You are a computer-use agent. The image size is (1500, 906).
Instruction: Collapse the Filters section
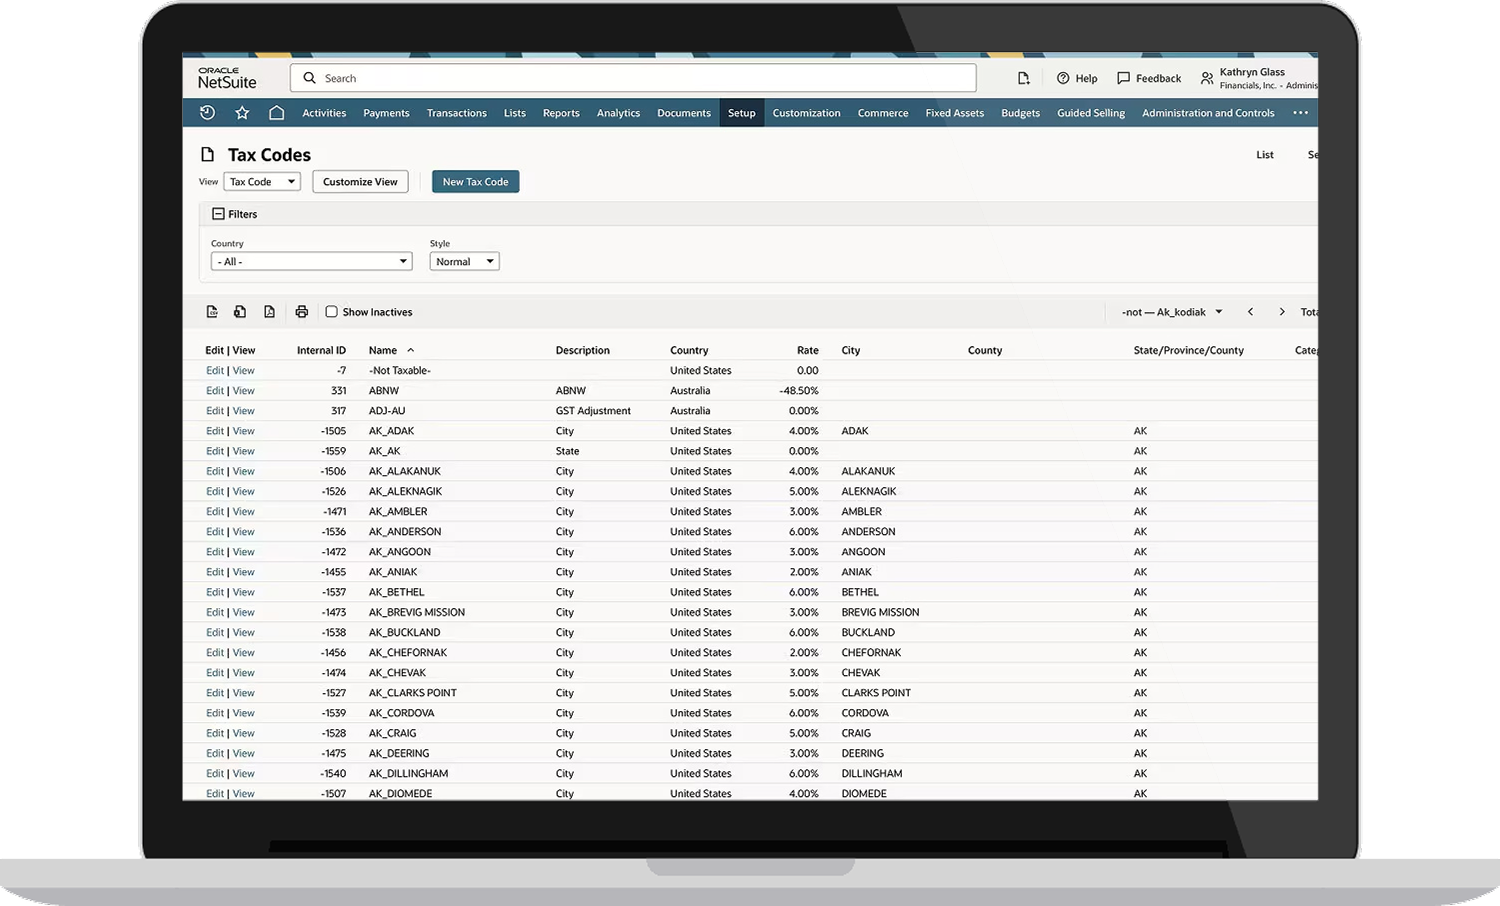point(218,214)
